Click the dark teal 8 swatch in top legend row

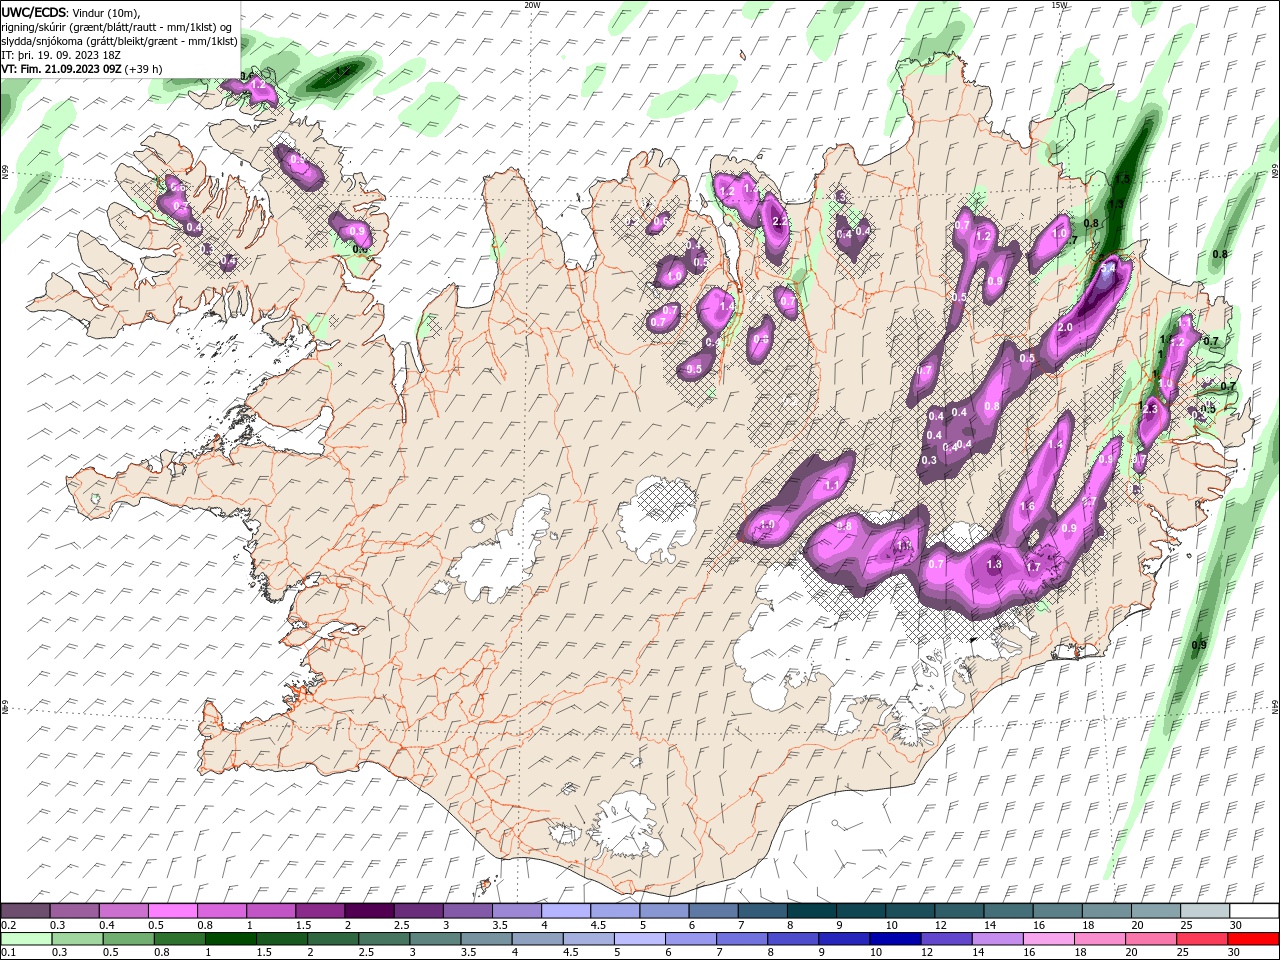coord(810,911)
